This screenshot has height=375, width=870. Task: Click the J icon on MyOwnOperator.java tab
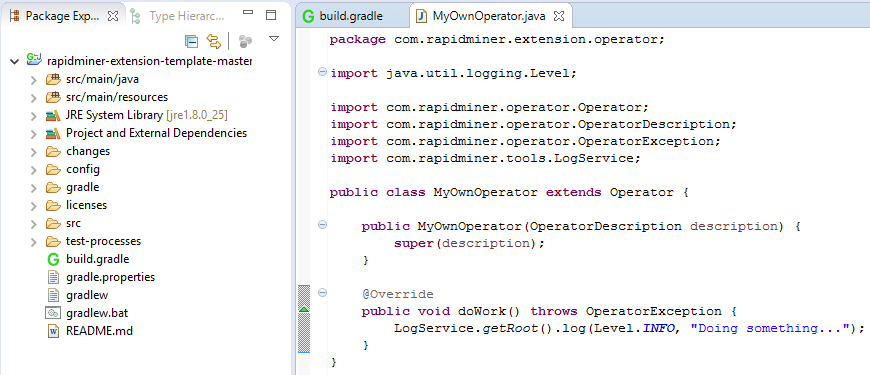(x=421, y=16)
